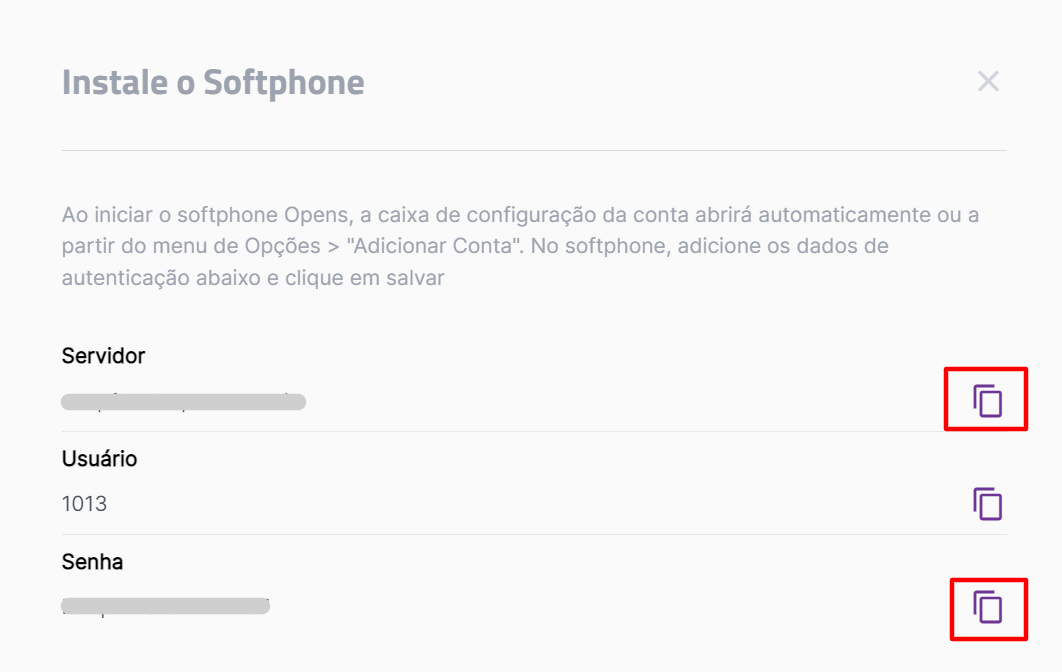This screenshot has height=672, width=1062.
Task: Copy the Senha password via copy icon
Action: (x=987, y=606)
